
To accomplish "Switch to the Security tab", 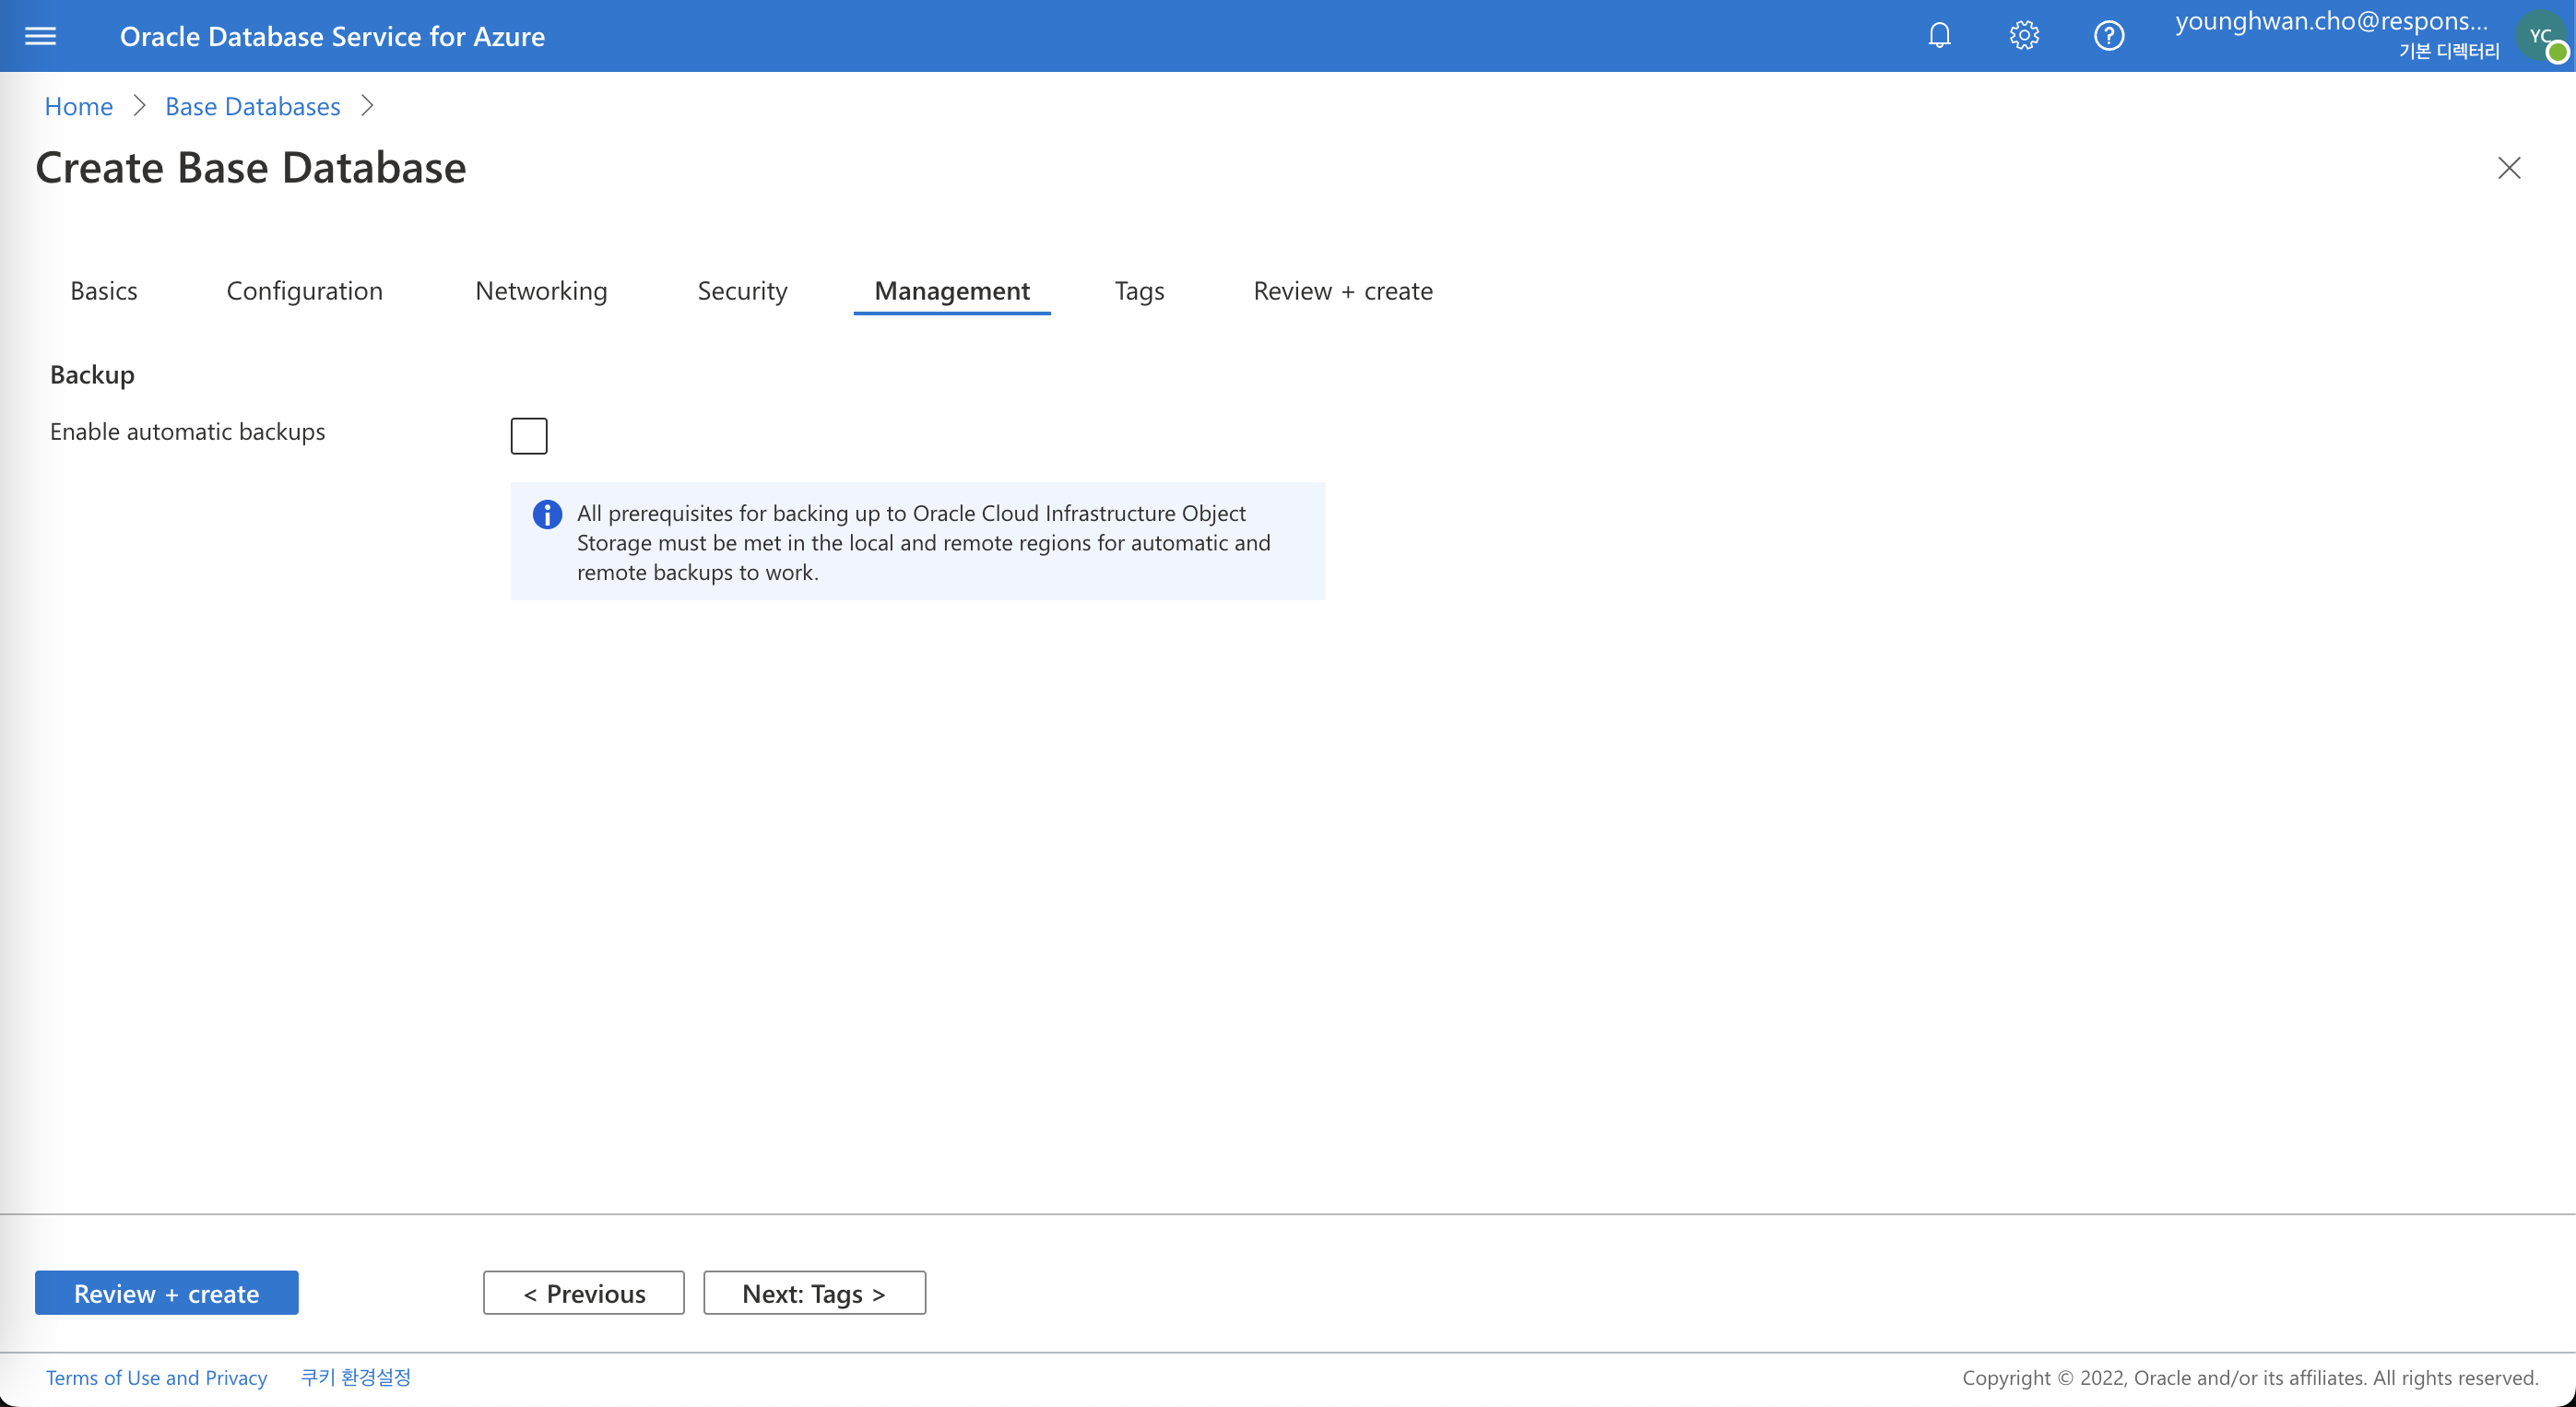I will pos(742,291).
